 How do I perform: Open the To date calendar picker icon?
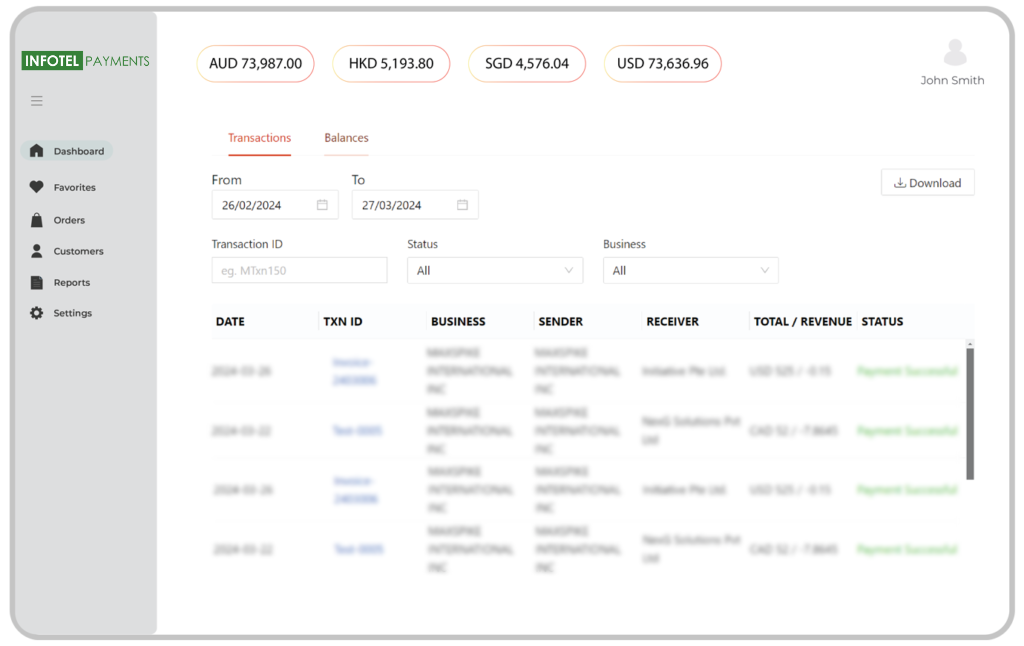pyautogui.click(x=462, y=205)
